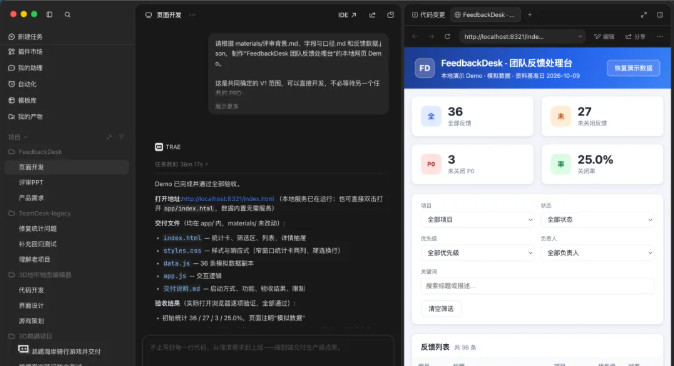674x366 pixels.
Task: Select the 页面开发 task
Action: click(67, 167)
